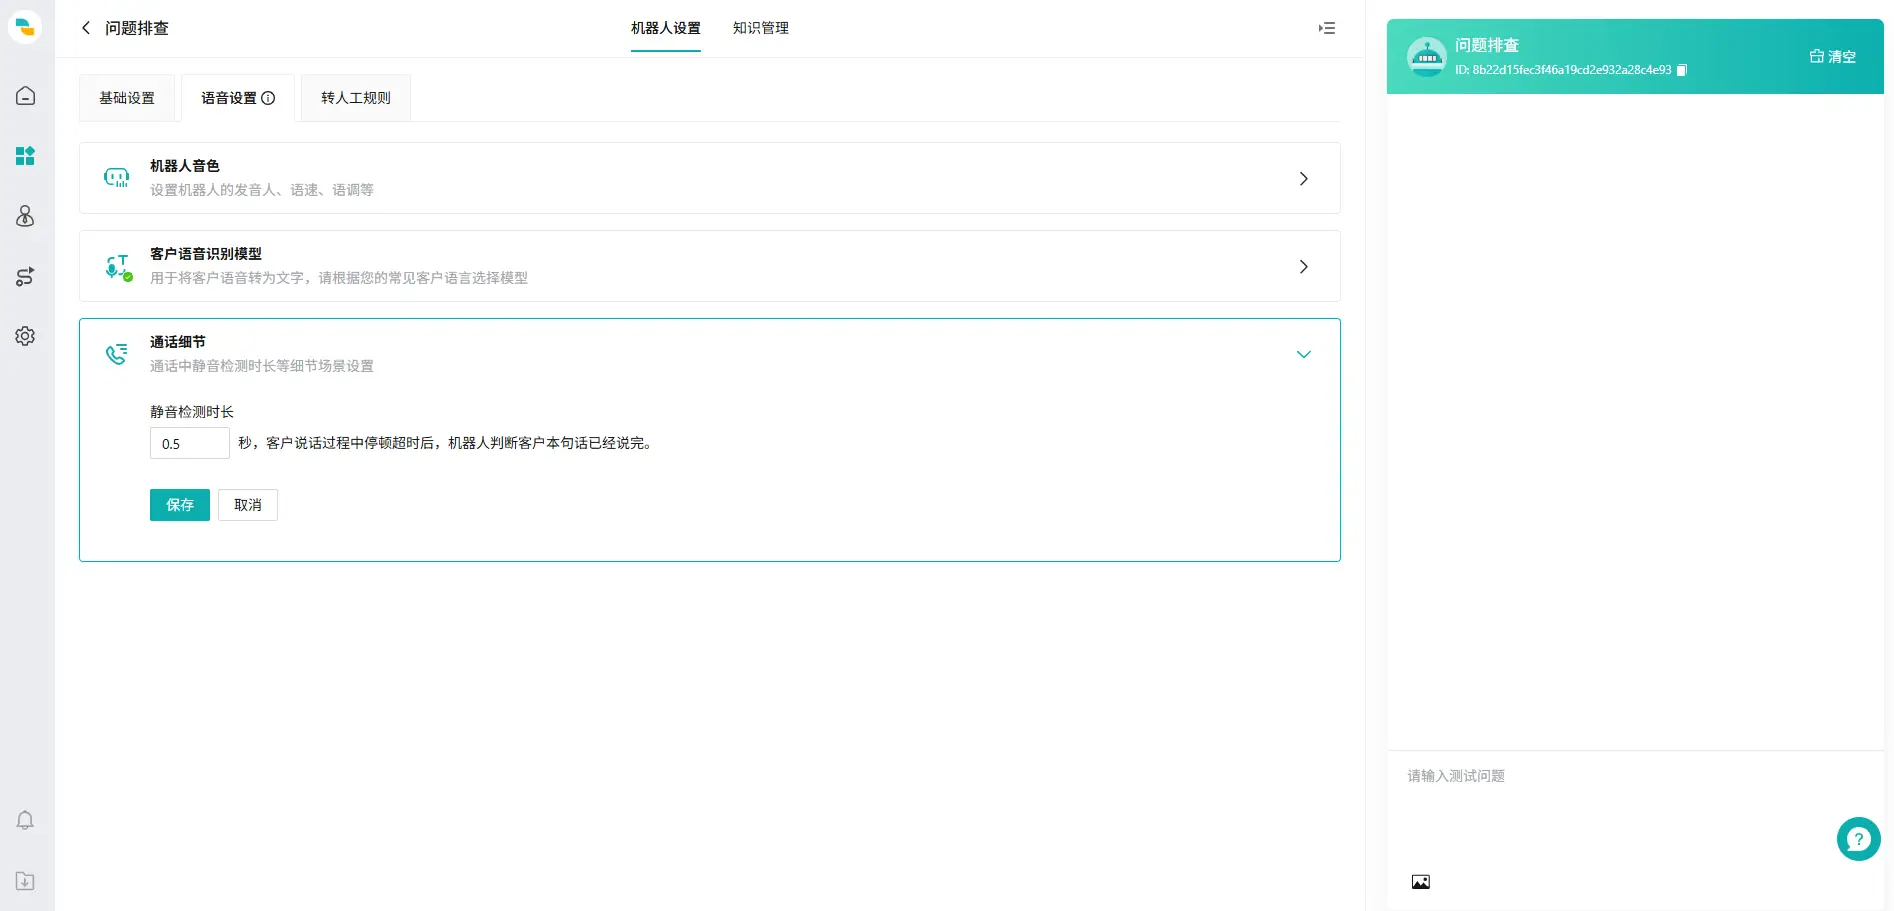
Task: Clear the chat with 清空
Action: pos(1832,57)
